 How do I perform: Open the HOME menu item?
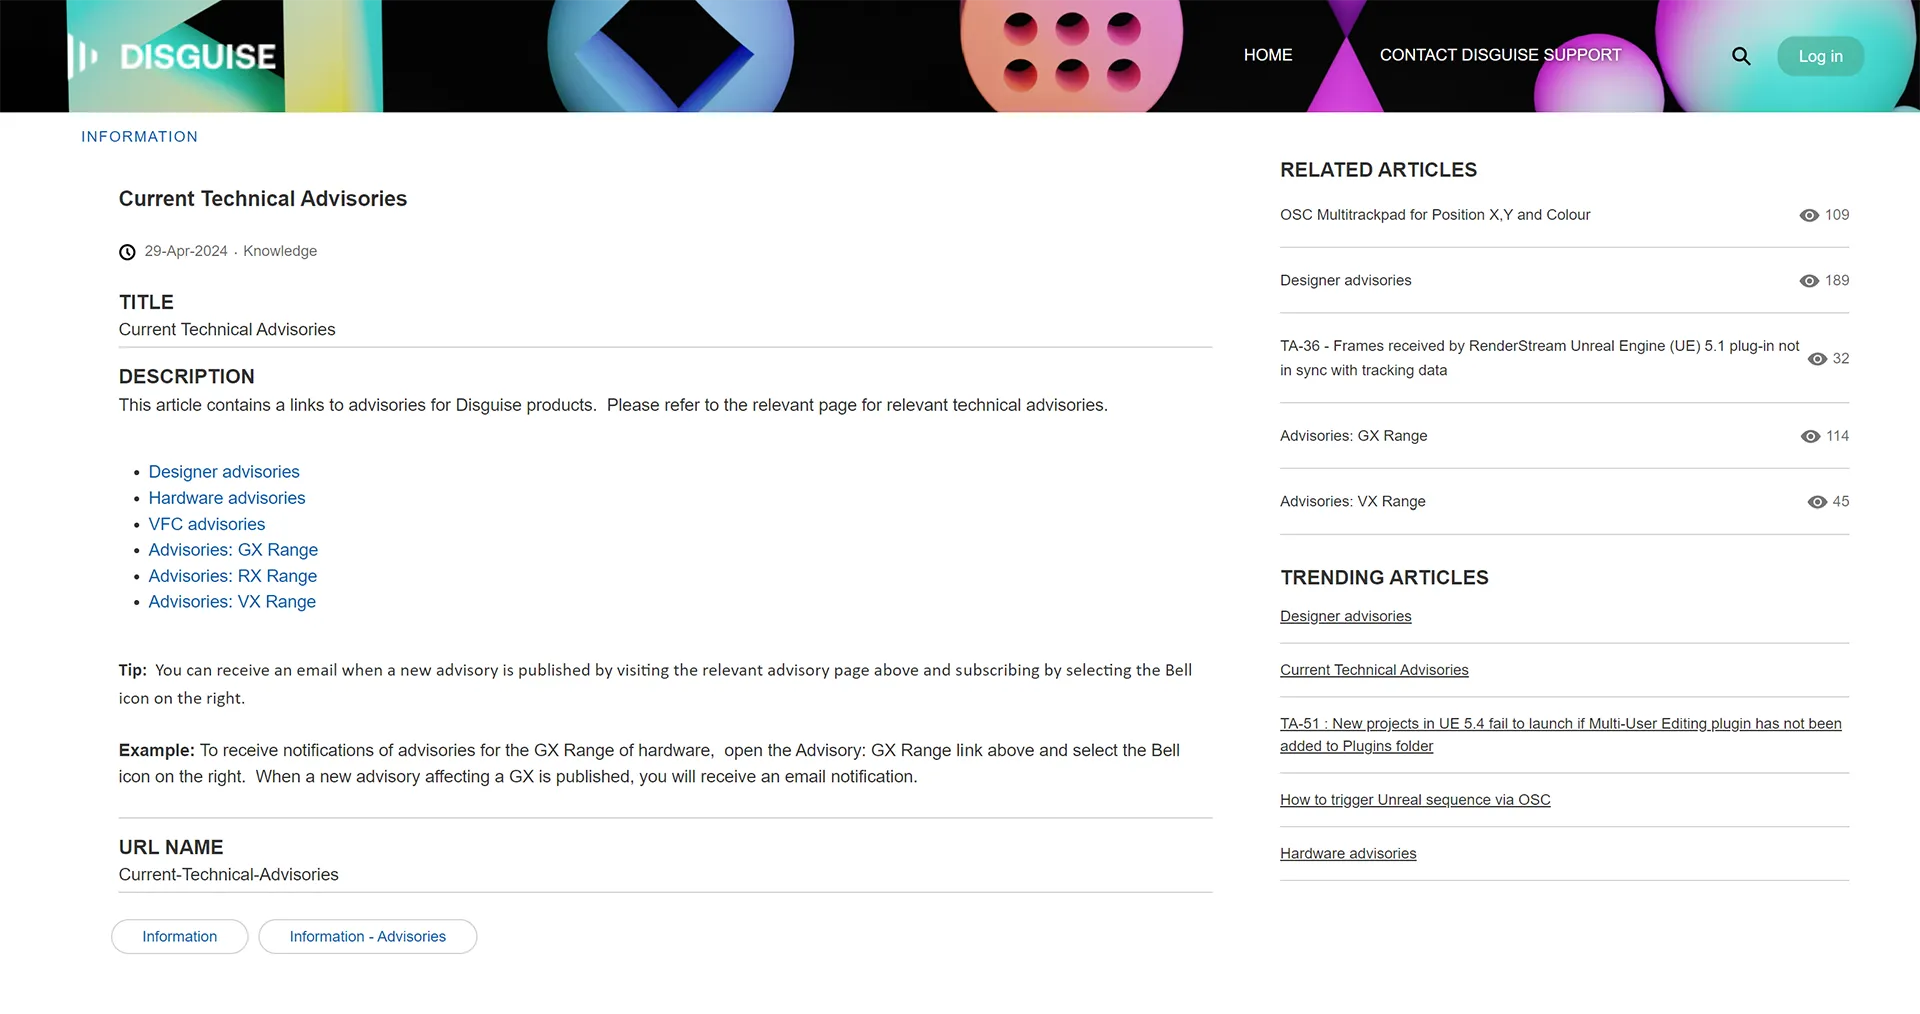tap(1267, 55)
